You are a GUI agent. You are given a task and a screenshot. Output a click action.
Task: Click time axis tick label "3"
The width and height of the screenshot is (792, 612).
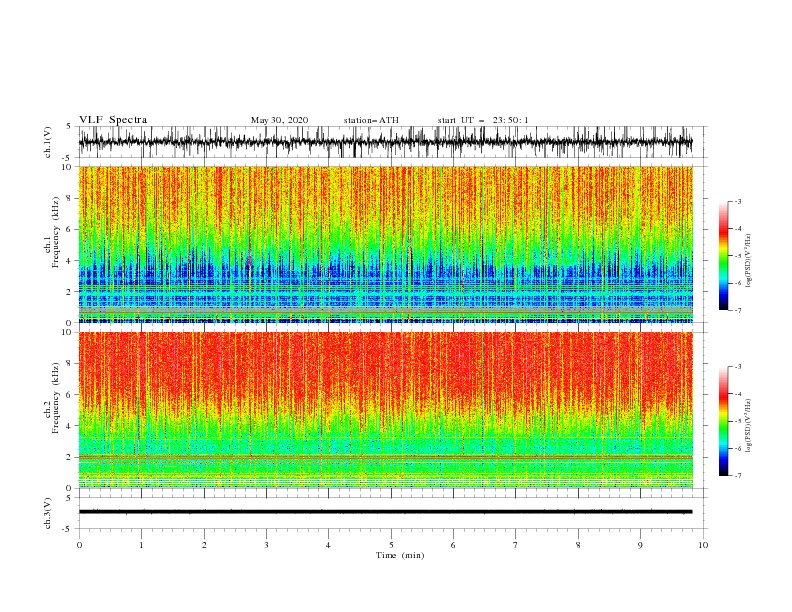(266, 545)
